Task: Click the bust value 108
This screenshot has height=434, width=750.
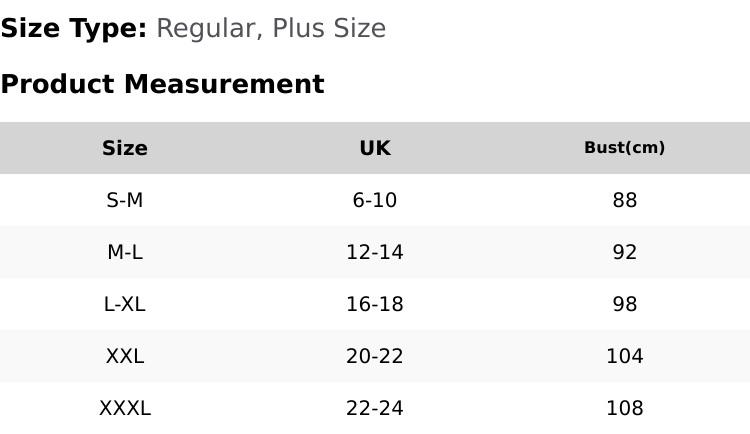Action: [x=625, y=409]
